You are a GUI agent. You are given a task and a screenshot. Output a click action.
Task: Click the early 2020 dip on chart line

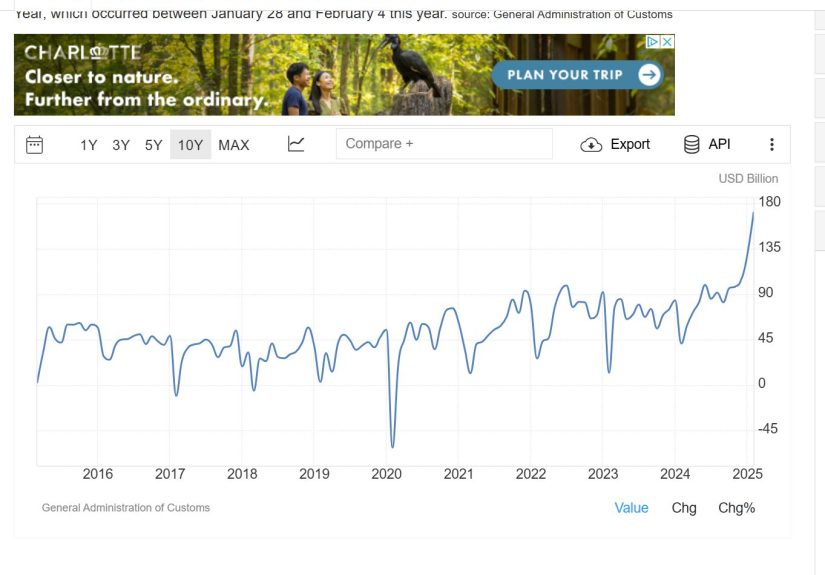point(392,445)
